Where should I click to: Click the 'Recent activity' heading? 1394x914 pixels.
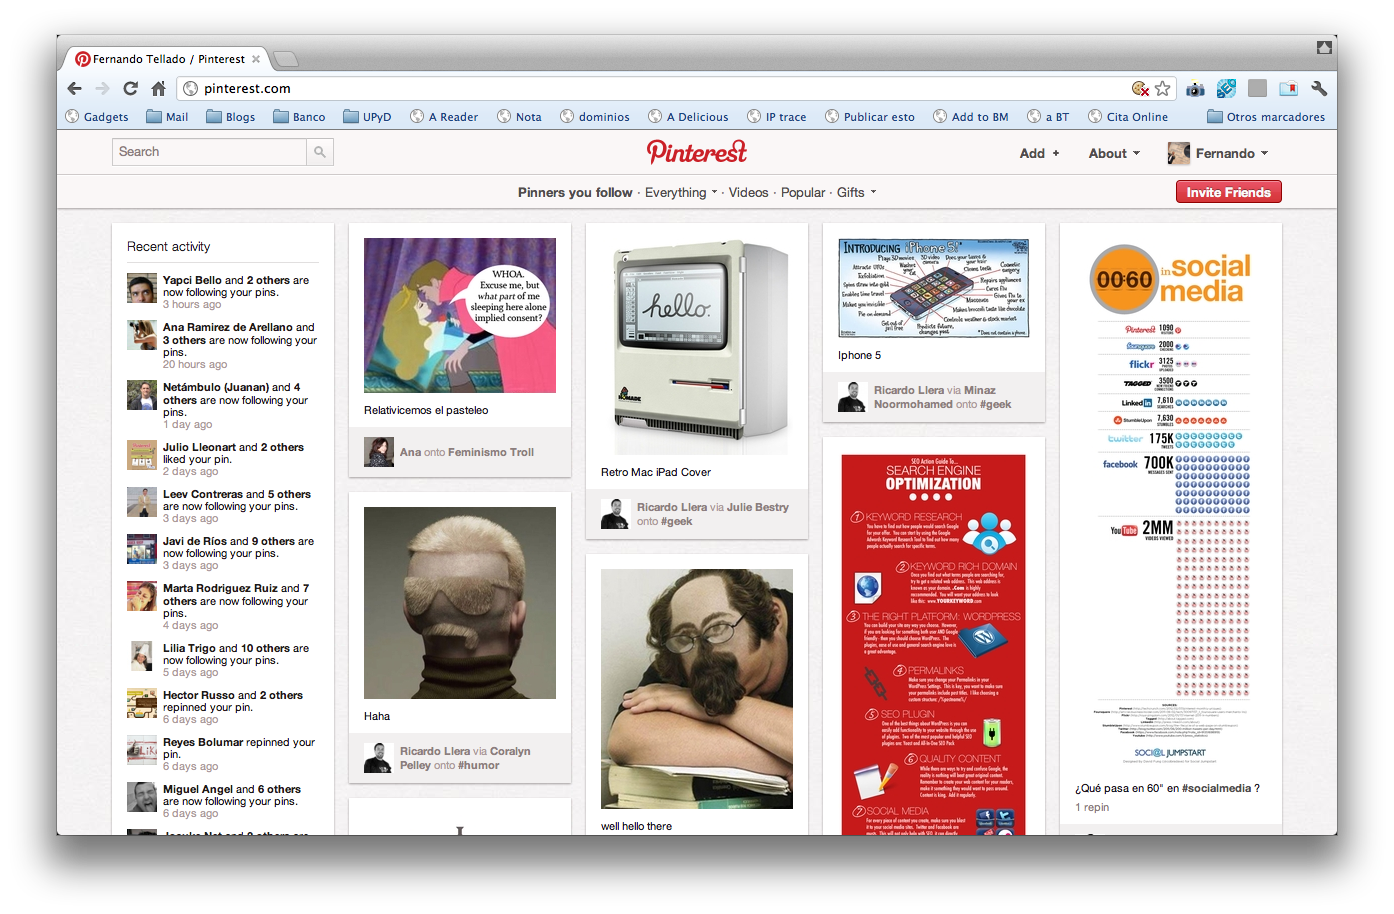pos(168,247)
